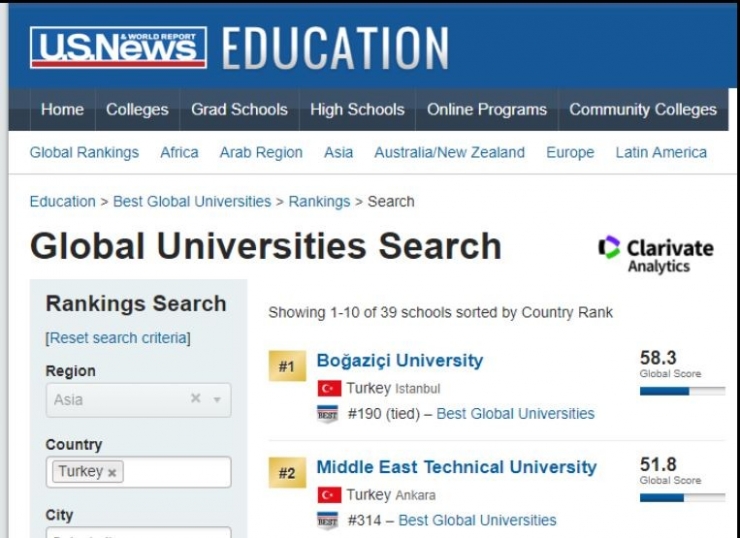Click the EDUCATION header title
Screen dimensions: 740x538
click(x=335, y=48)
